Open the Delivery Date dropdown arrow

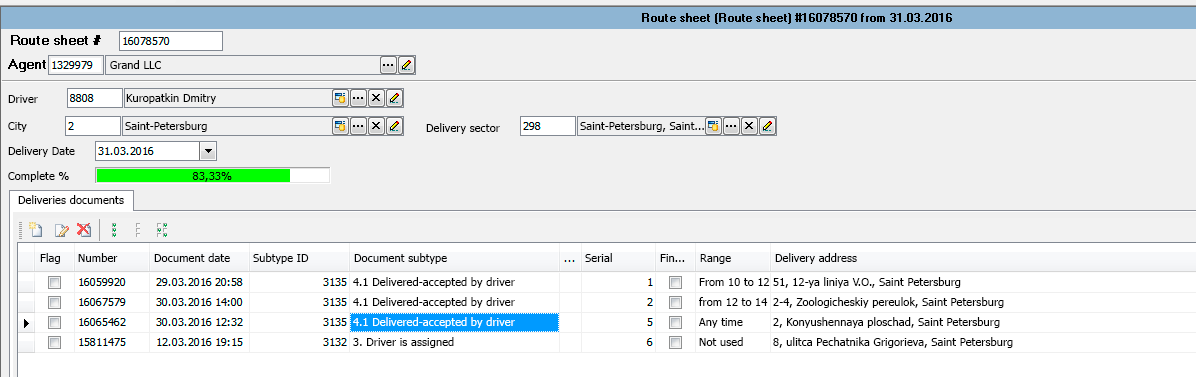208,151
